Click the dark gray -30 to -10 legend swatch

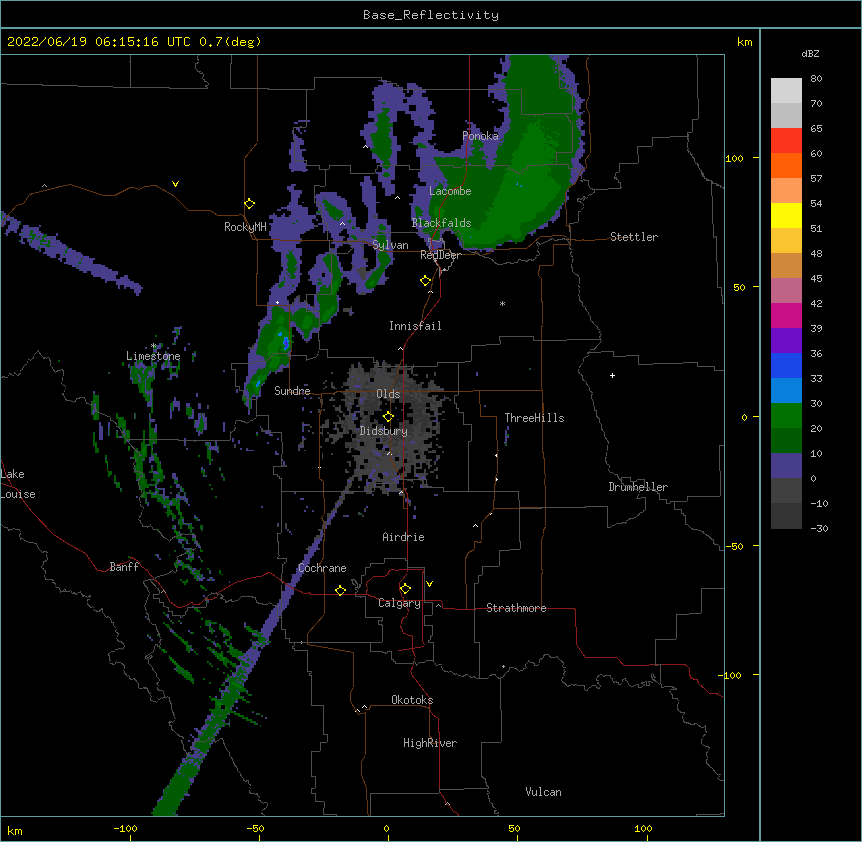tap(786, 516)
